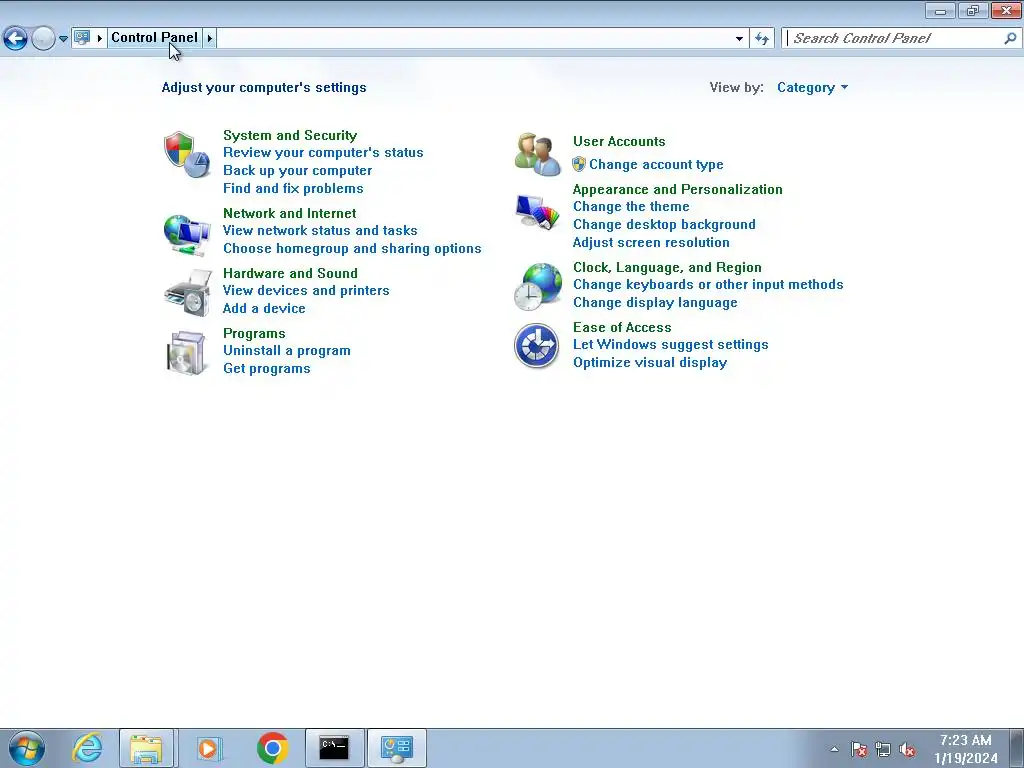
Task: Click the Control Panel breadcrumb
Action: [x=155, y=37]
